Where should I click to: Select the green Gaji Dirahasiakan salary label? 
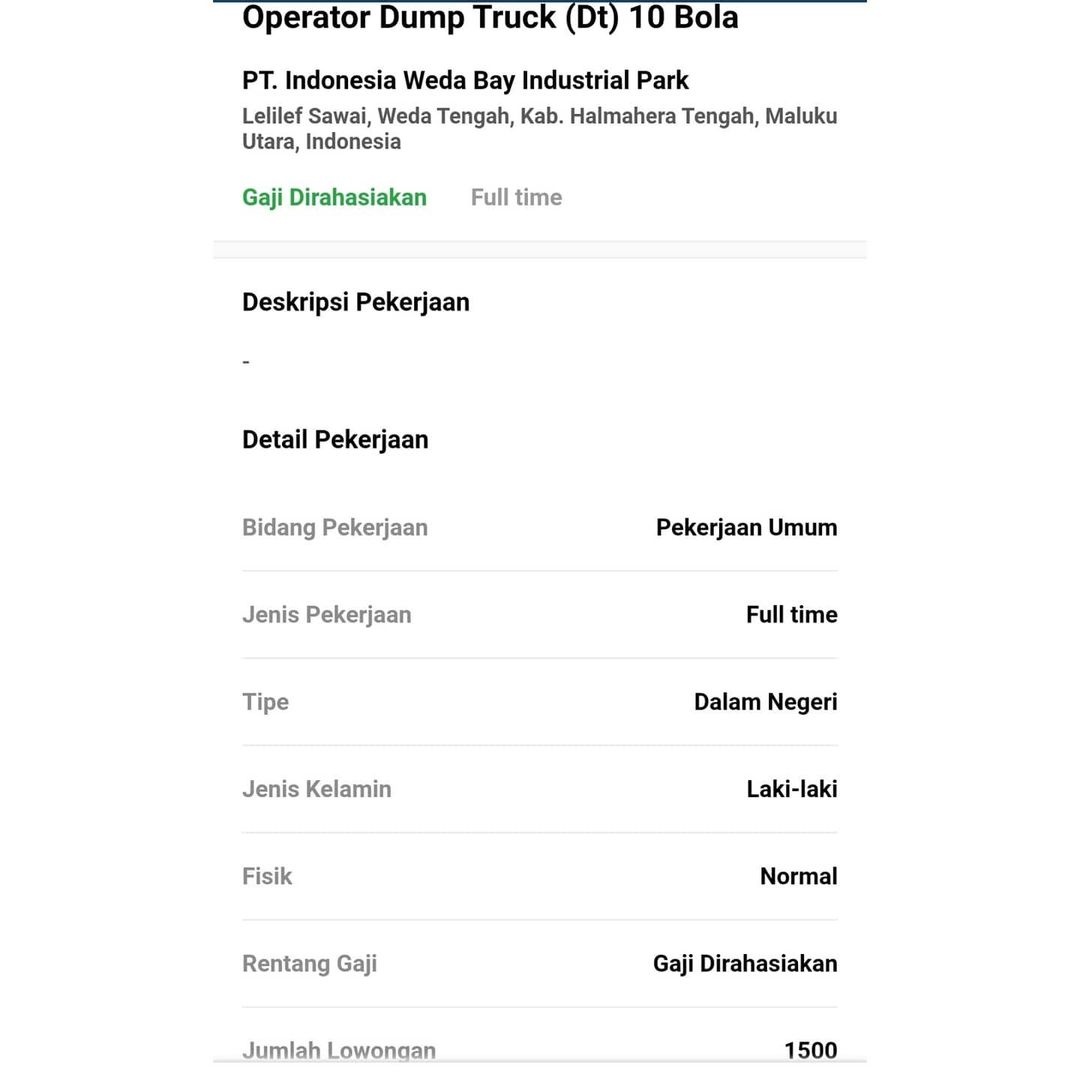(x=334, y=198)
